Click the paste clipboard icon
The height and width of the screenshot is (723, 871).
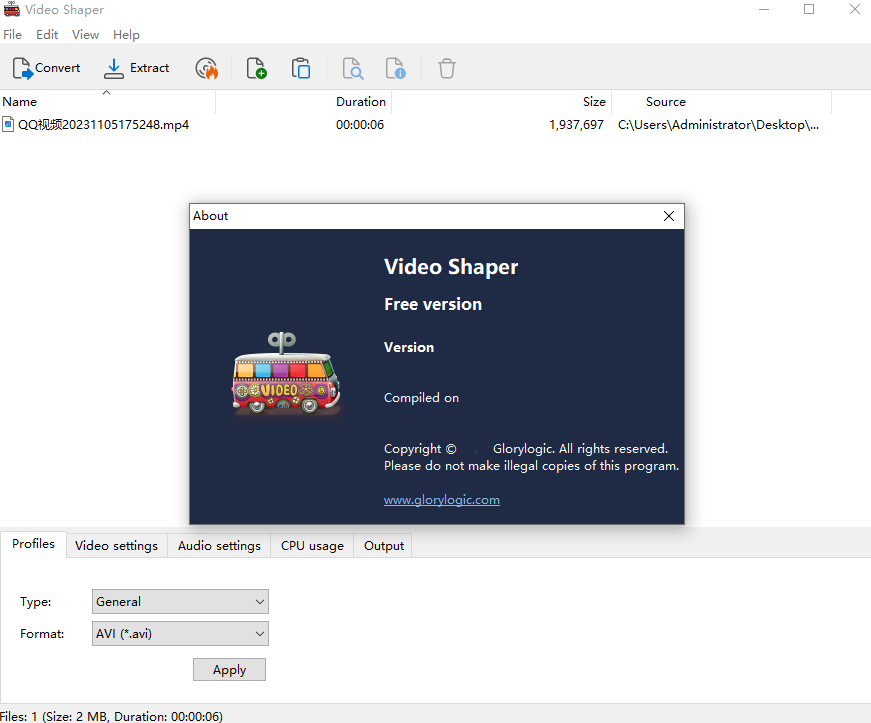[x=301, y=68]
